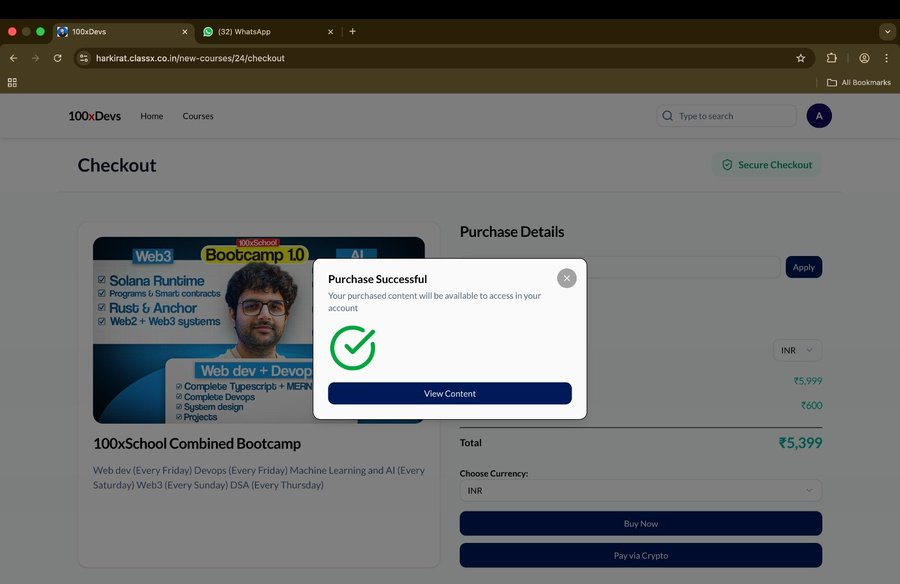Go back to previous page
The width and height of the screenshot is (900, 584).
[x=14, y=58]
